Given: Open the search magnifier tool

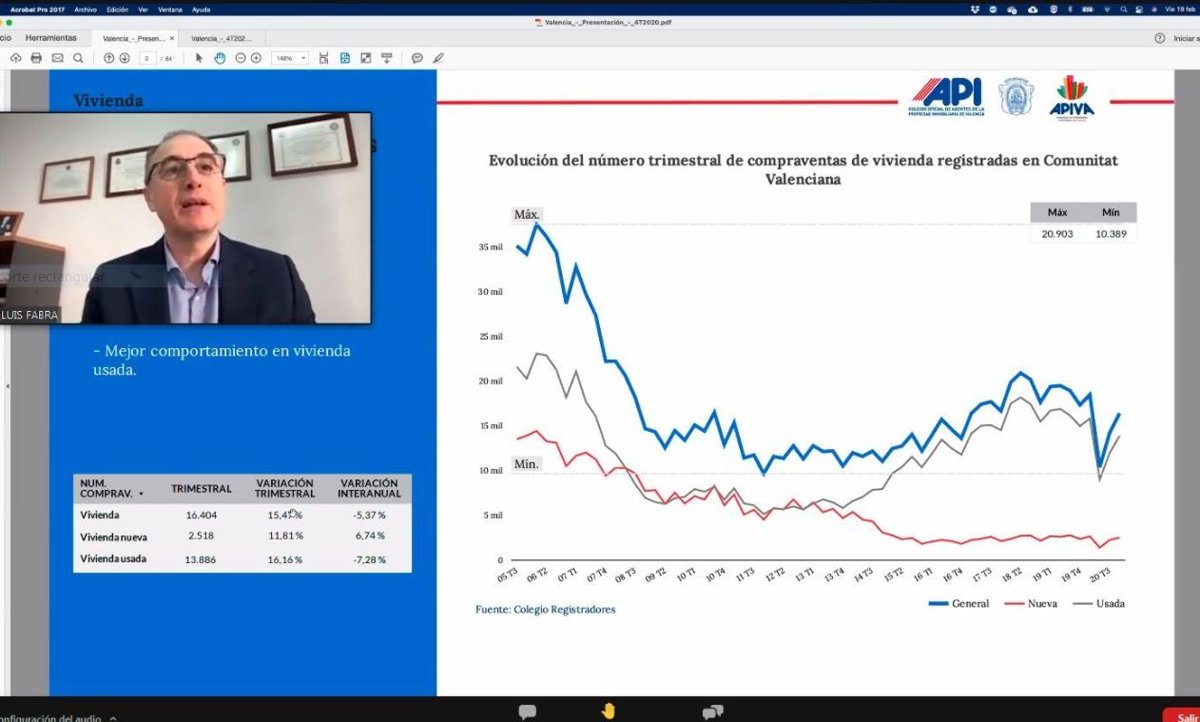Looking at the screenshot, I should (x=78, y=58).
